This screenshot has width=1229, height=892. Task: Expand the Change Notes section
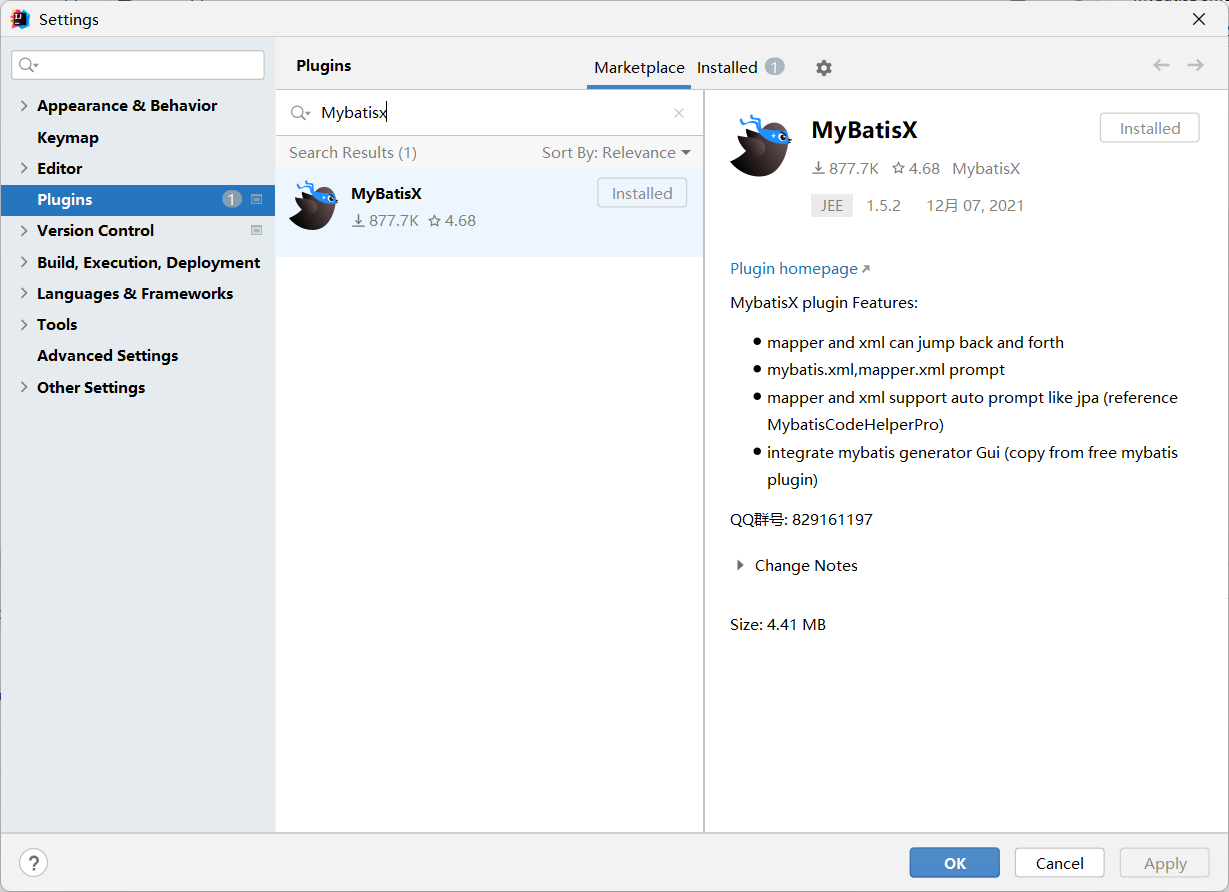click(x=740, y=565)
